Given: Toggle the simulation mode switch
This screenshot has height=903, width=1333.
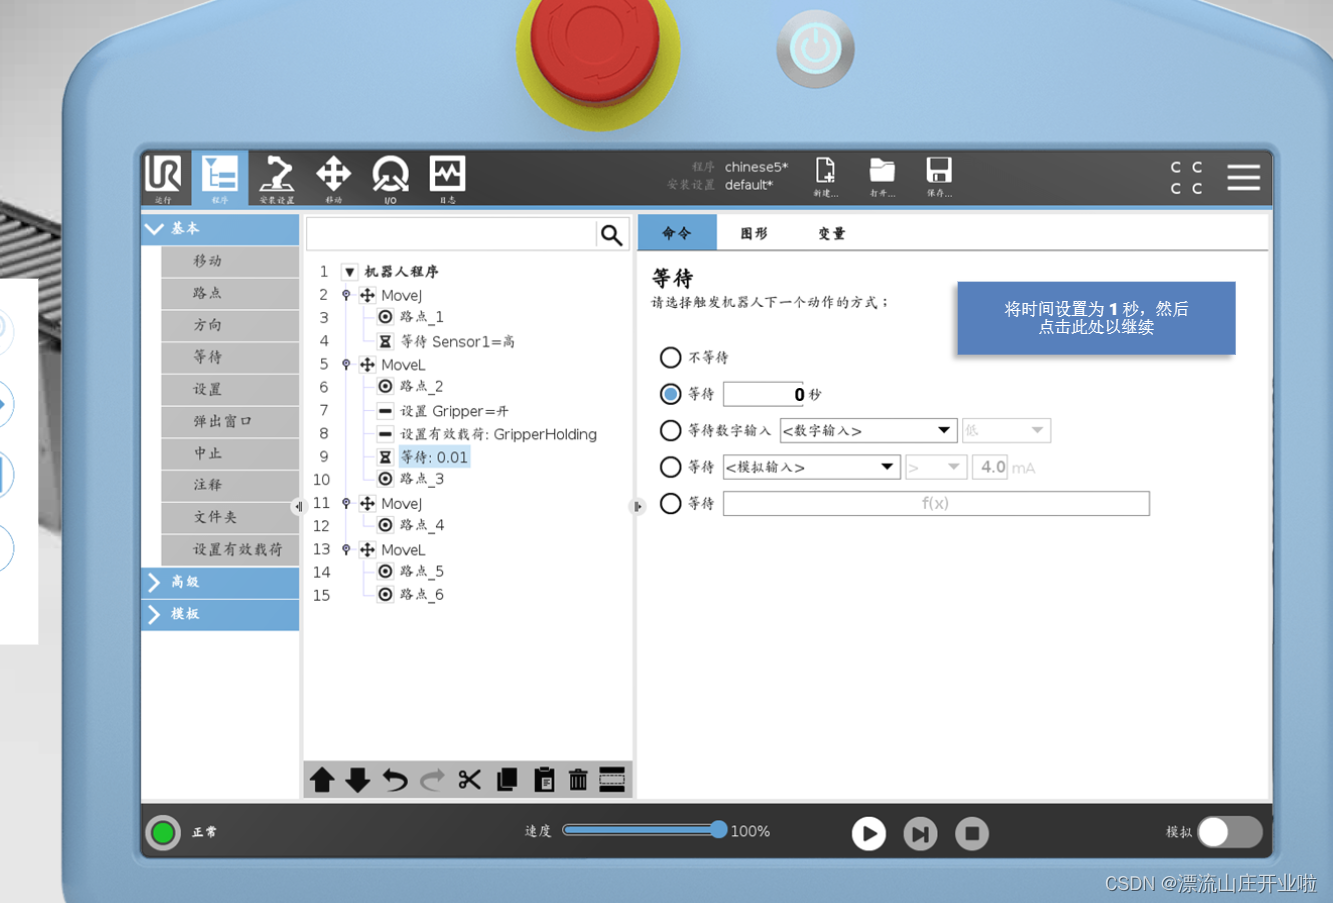Looking at the screenshot, I should [x=1230, y=832].
